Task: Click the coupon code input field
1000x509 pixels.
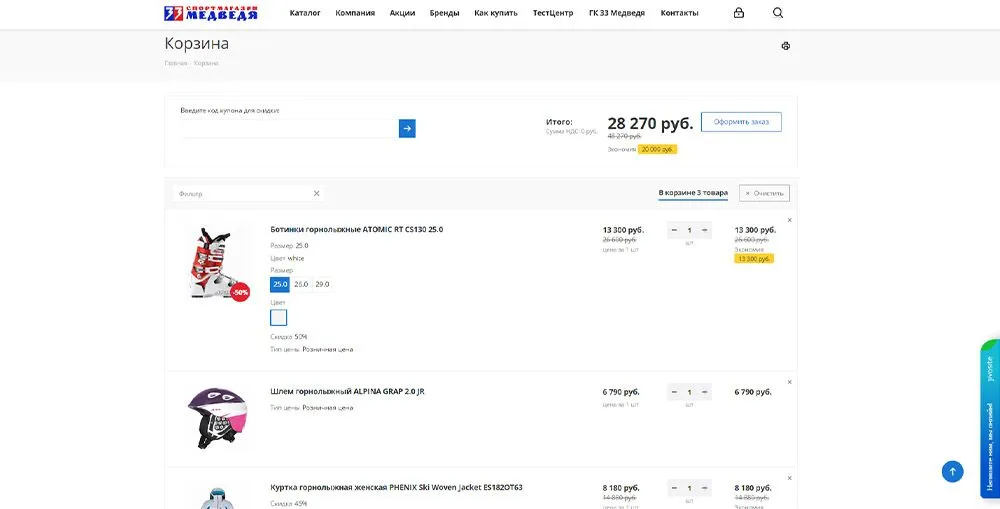Action: [x=288, y=129]
